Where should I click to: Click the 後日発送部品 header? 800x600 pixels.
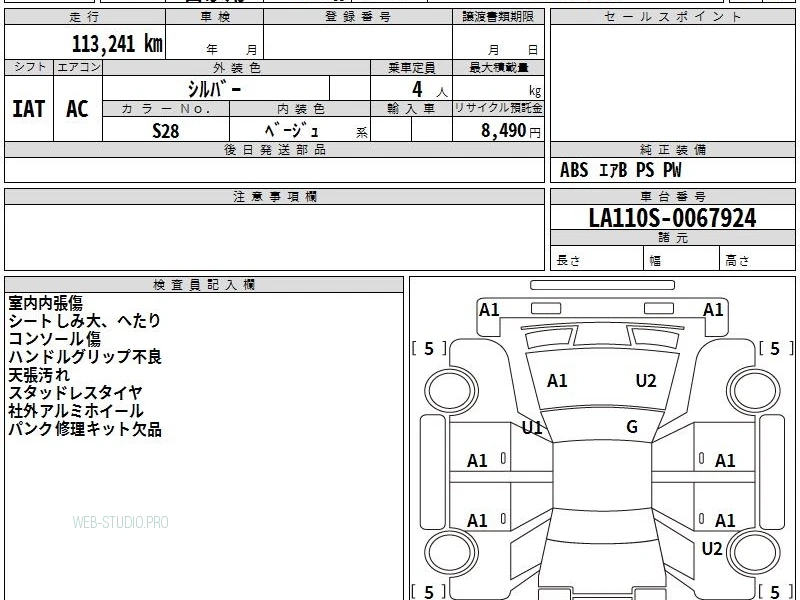[x=274, y=149]
